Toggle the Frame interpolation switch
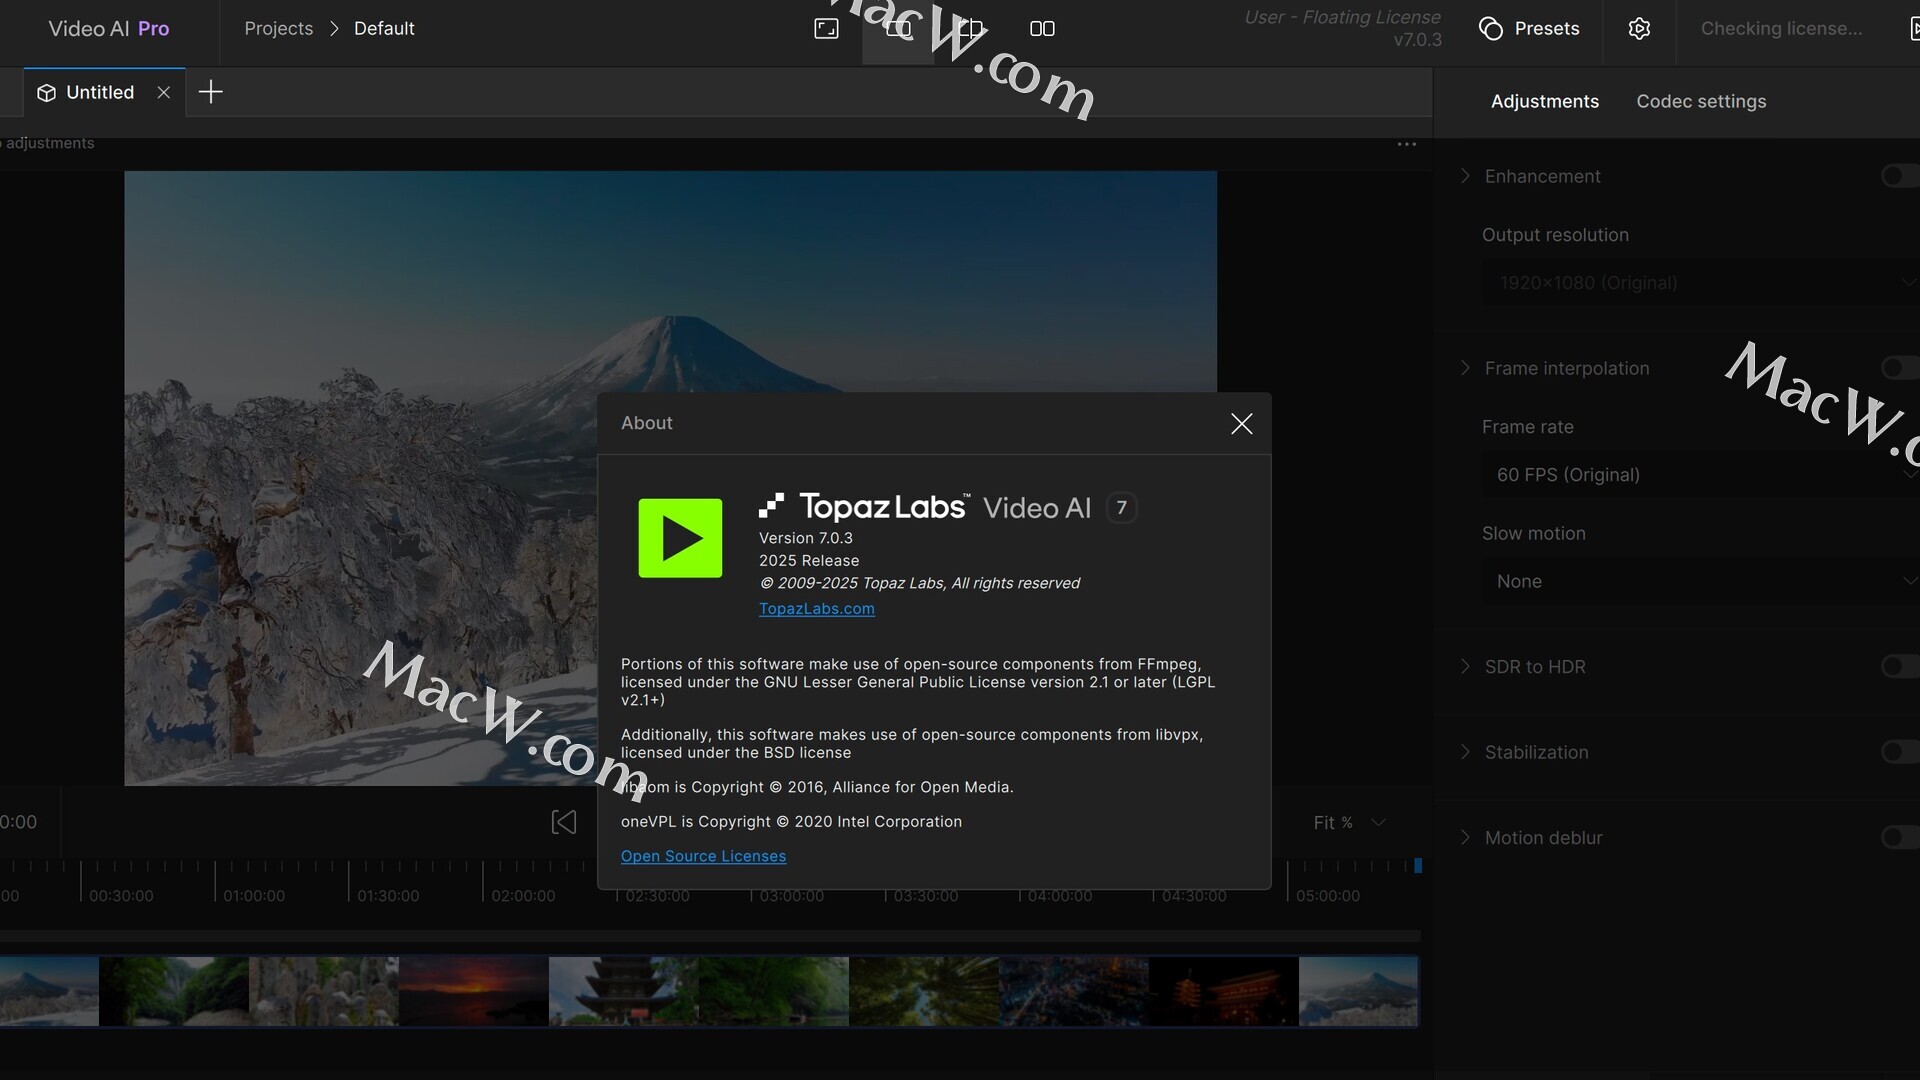 tap(1899, 368)
